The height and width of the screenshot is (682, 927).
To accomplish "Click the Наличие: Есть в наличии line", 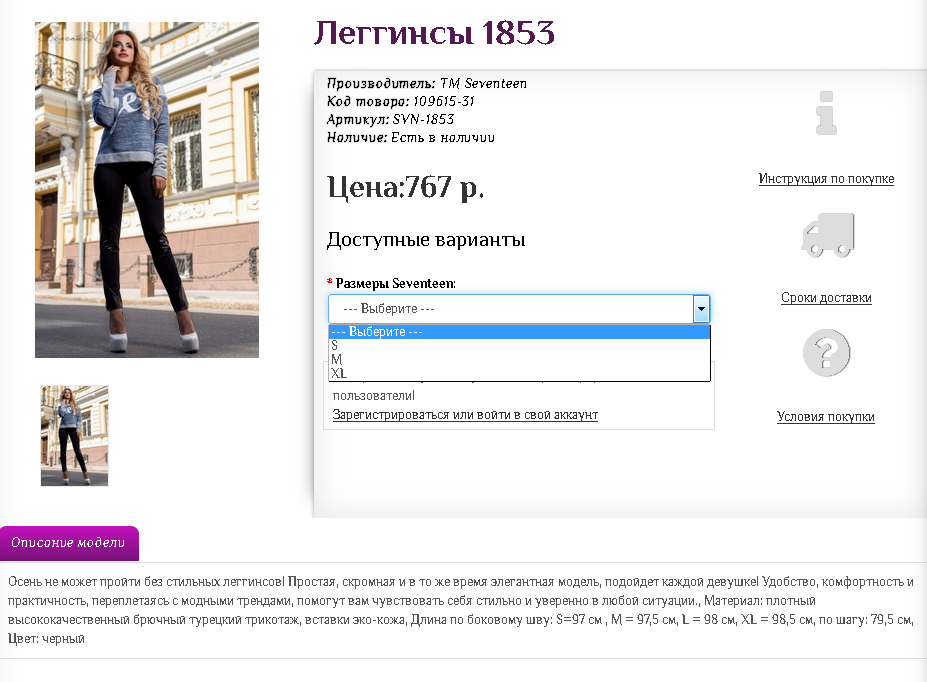I will [410, 137].
